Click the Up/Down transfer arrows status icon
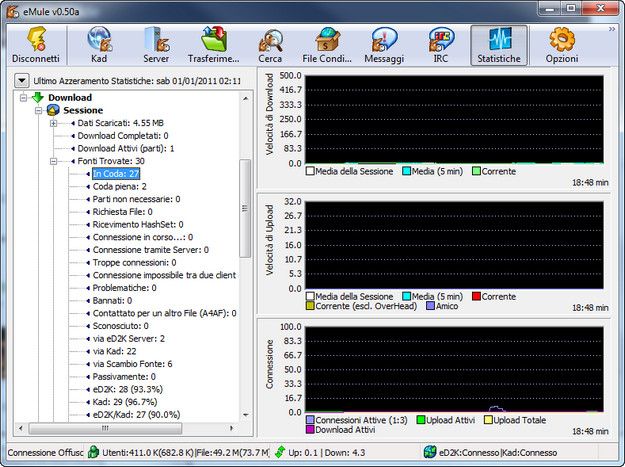 [280, 452]
